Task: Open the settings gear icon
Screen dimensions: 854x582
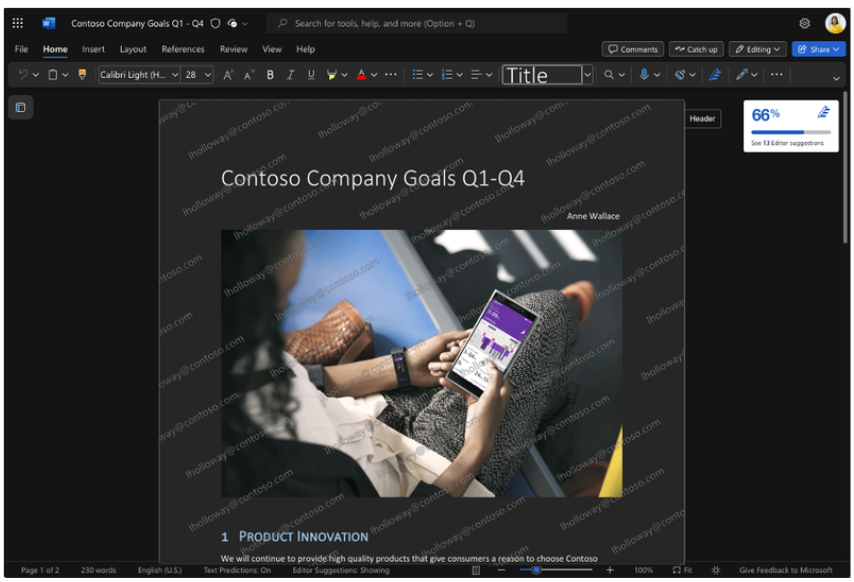Action: click(804, 23)
